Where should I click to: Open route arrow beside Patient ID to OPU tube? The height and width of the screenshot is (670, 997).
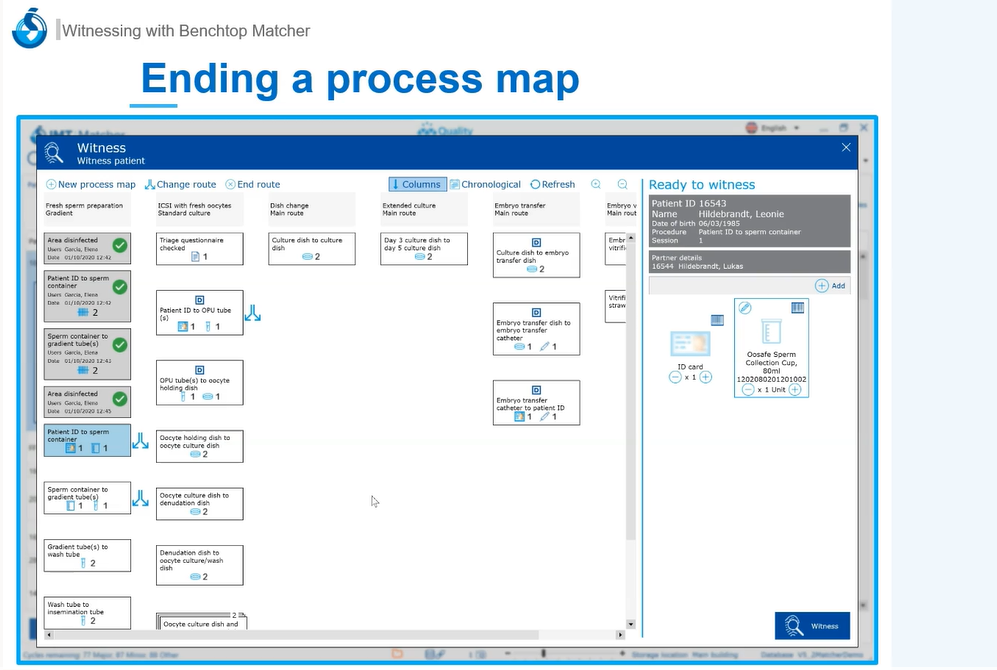point(253,314)
